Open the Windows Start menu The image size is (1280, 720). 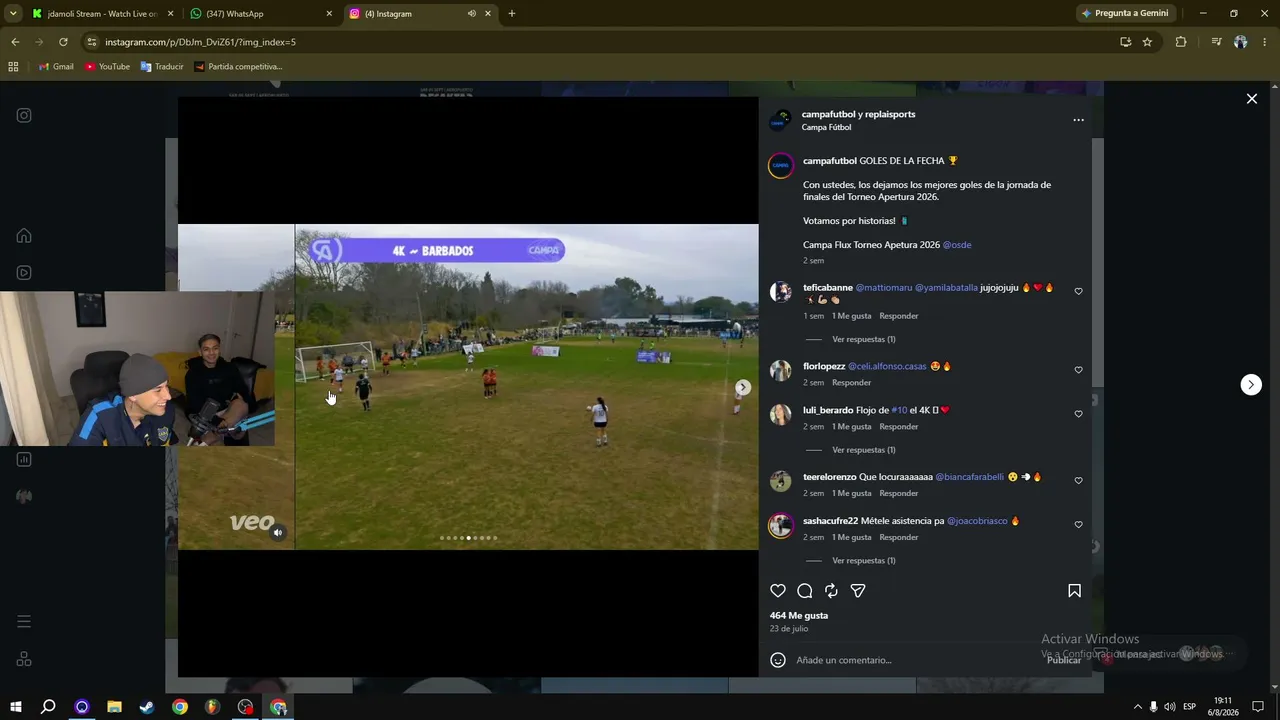16,707
